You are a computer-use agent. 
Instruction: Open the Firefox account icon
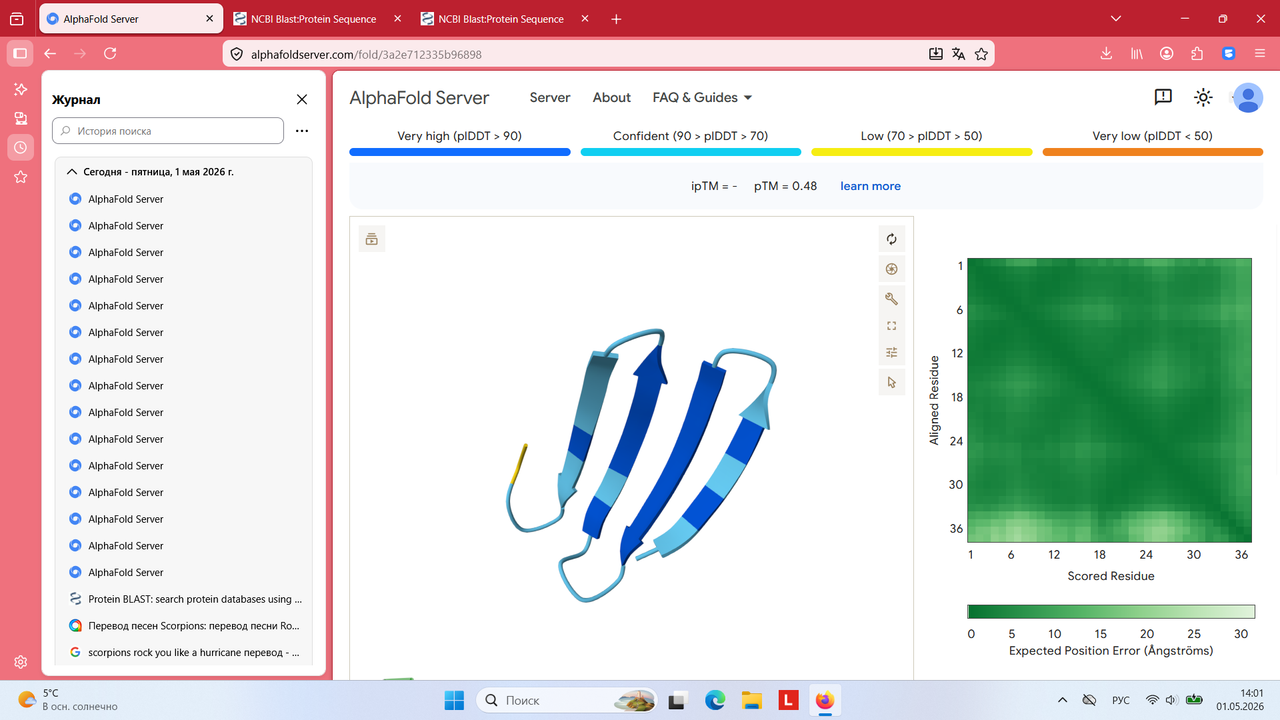tap(1167, 54)
